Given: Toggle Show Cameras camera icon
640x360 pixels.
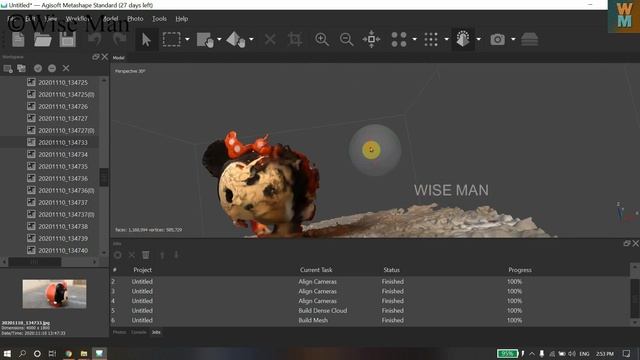Looking at the screenshot, I should coord(497,40).
